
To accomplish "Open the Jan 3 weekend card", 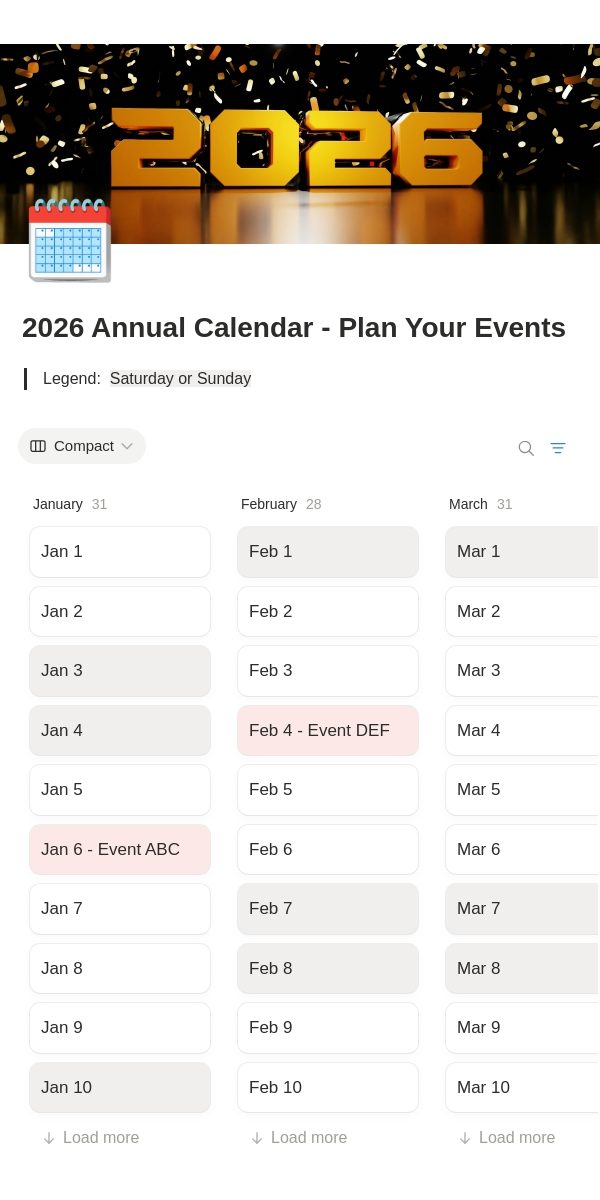I will coord(120,671).
